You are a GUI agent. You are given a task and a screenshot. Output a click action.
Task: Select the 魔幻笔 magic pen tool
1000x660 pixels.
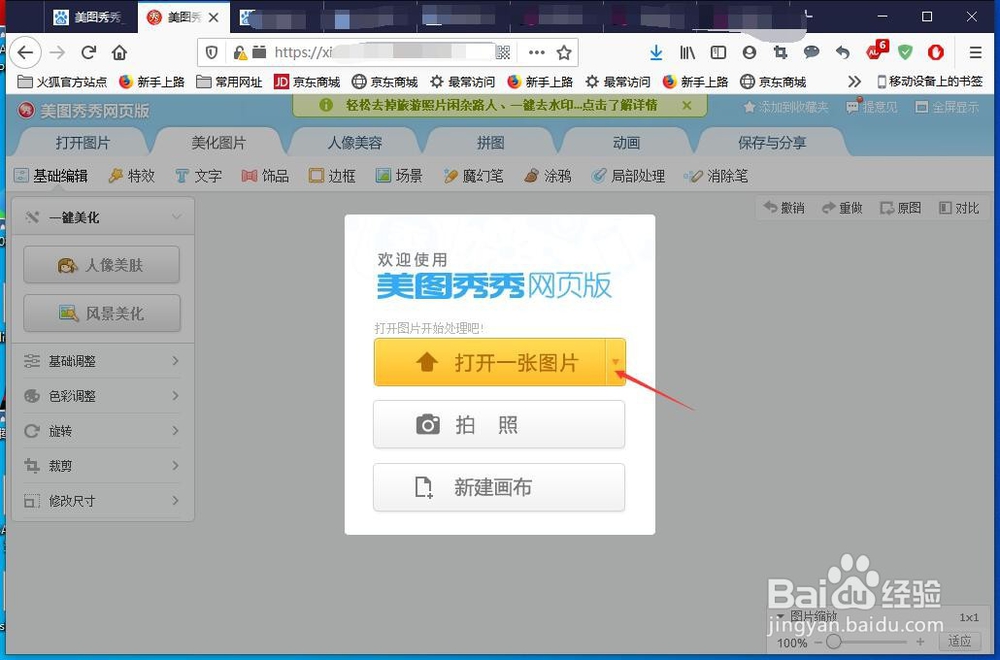pyautogui.click(x=473, y=176)
